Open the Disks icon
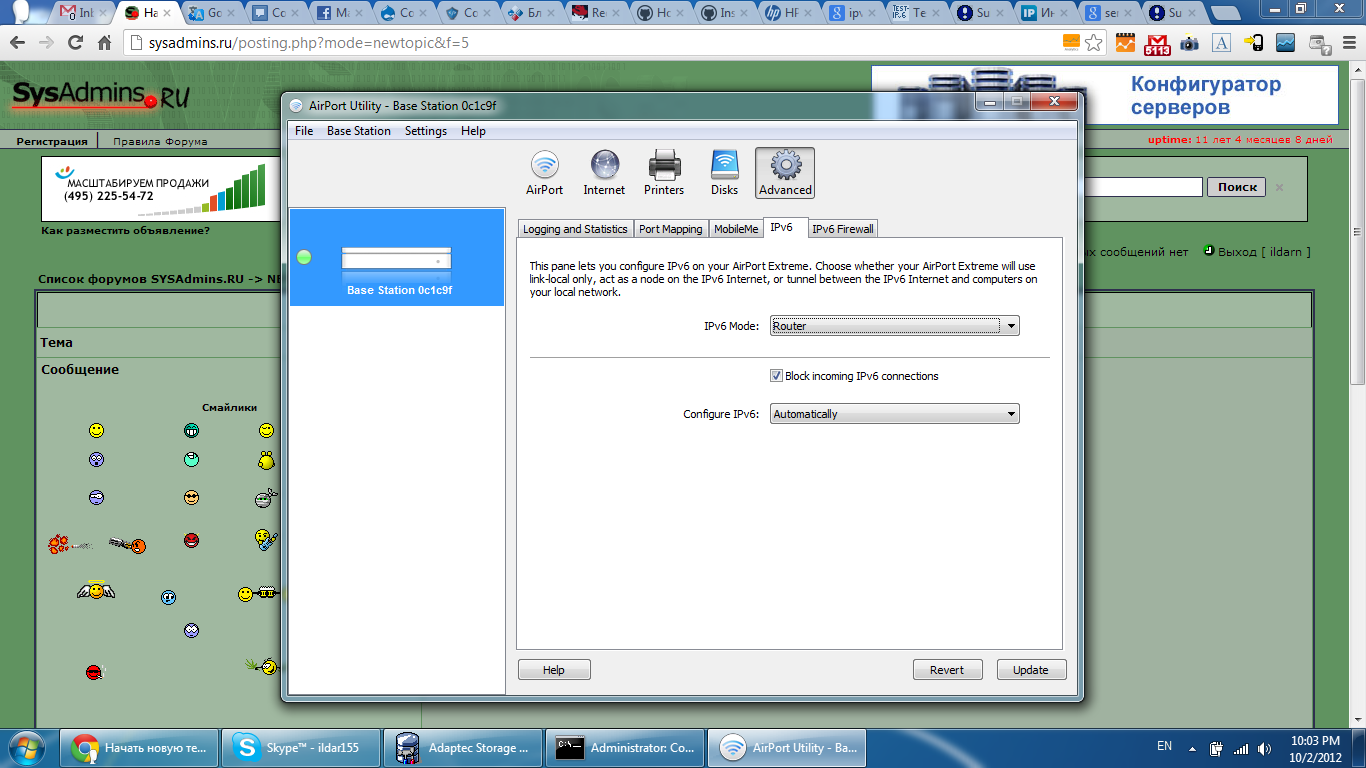The width and height of the screenshot is (1366, 768). coord(724,173)
